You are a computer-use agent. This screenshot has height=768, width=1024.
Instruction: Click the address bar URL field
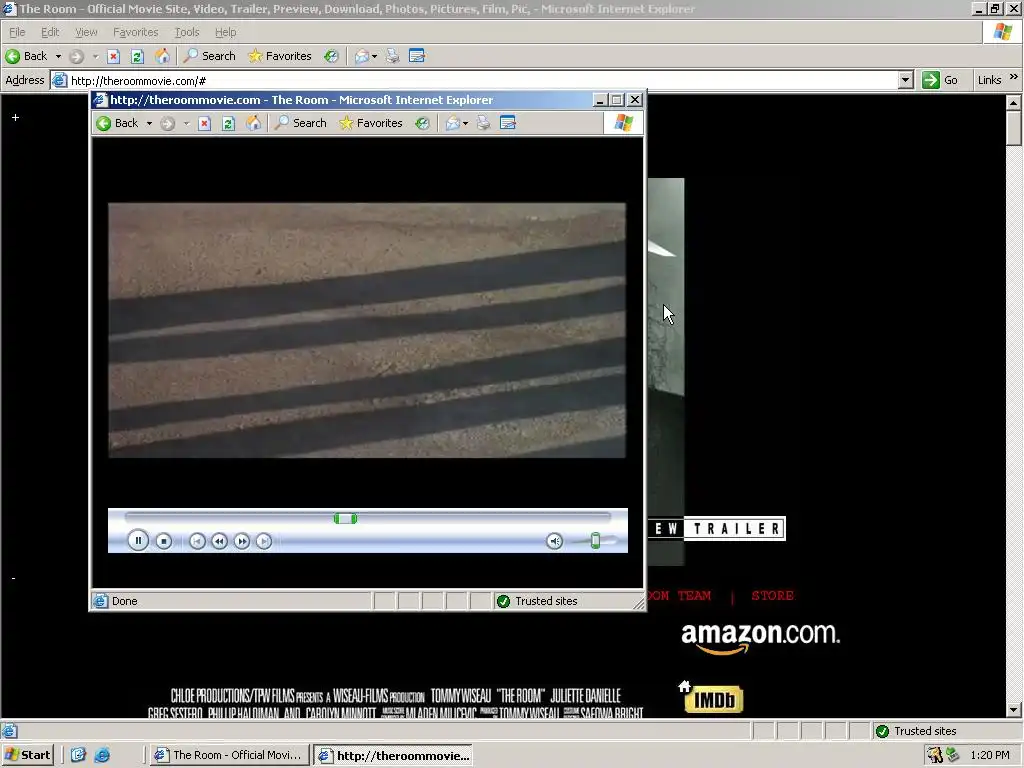tap(483, 81)
